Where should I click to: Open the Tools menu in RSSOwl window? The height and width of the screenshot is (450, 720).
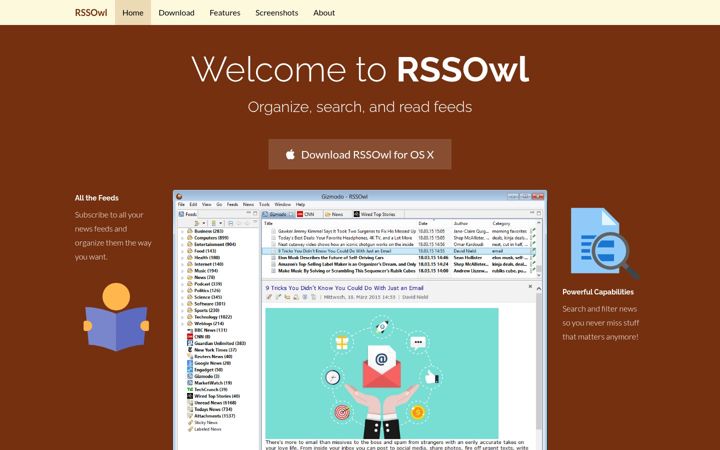click(x=264, y=204)
